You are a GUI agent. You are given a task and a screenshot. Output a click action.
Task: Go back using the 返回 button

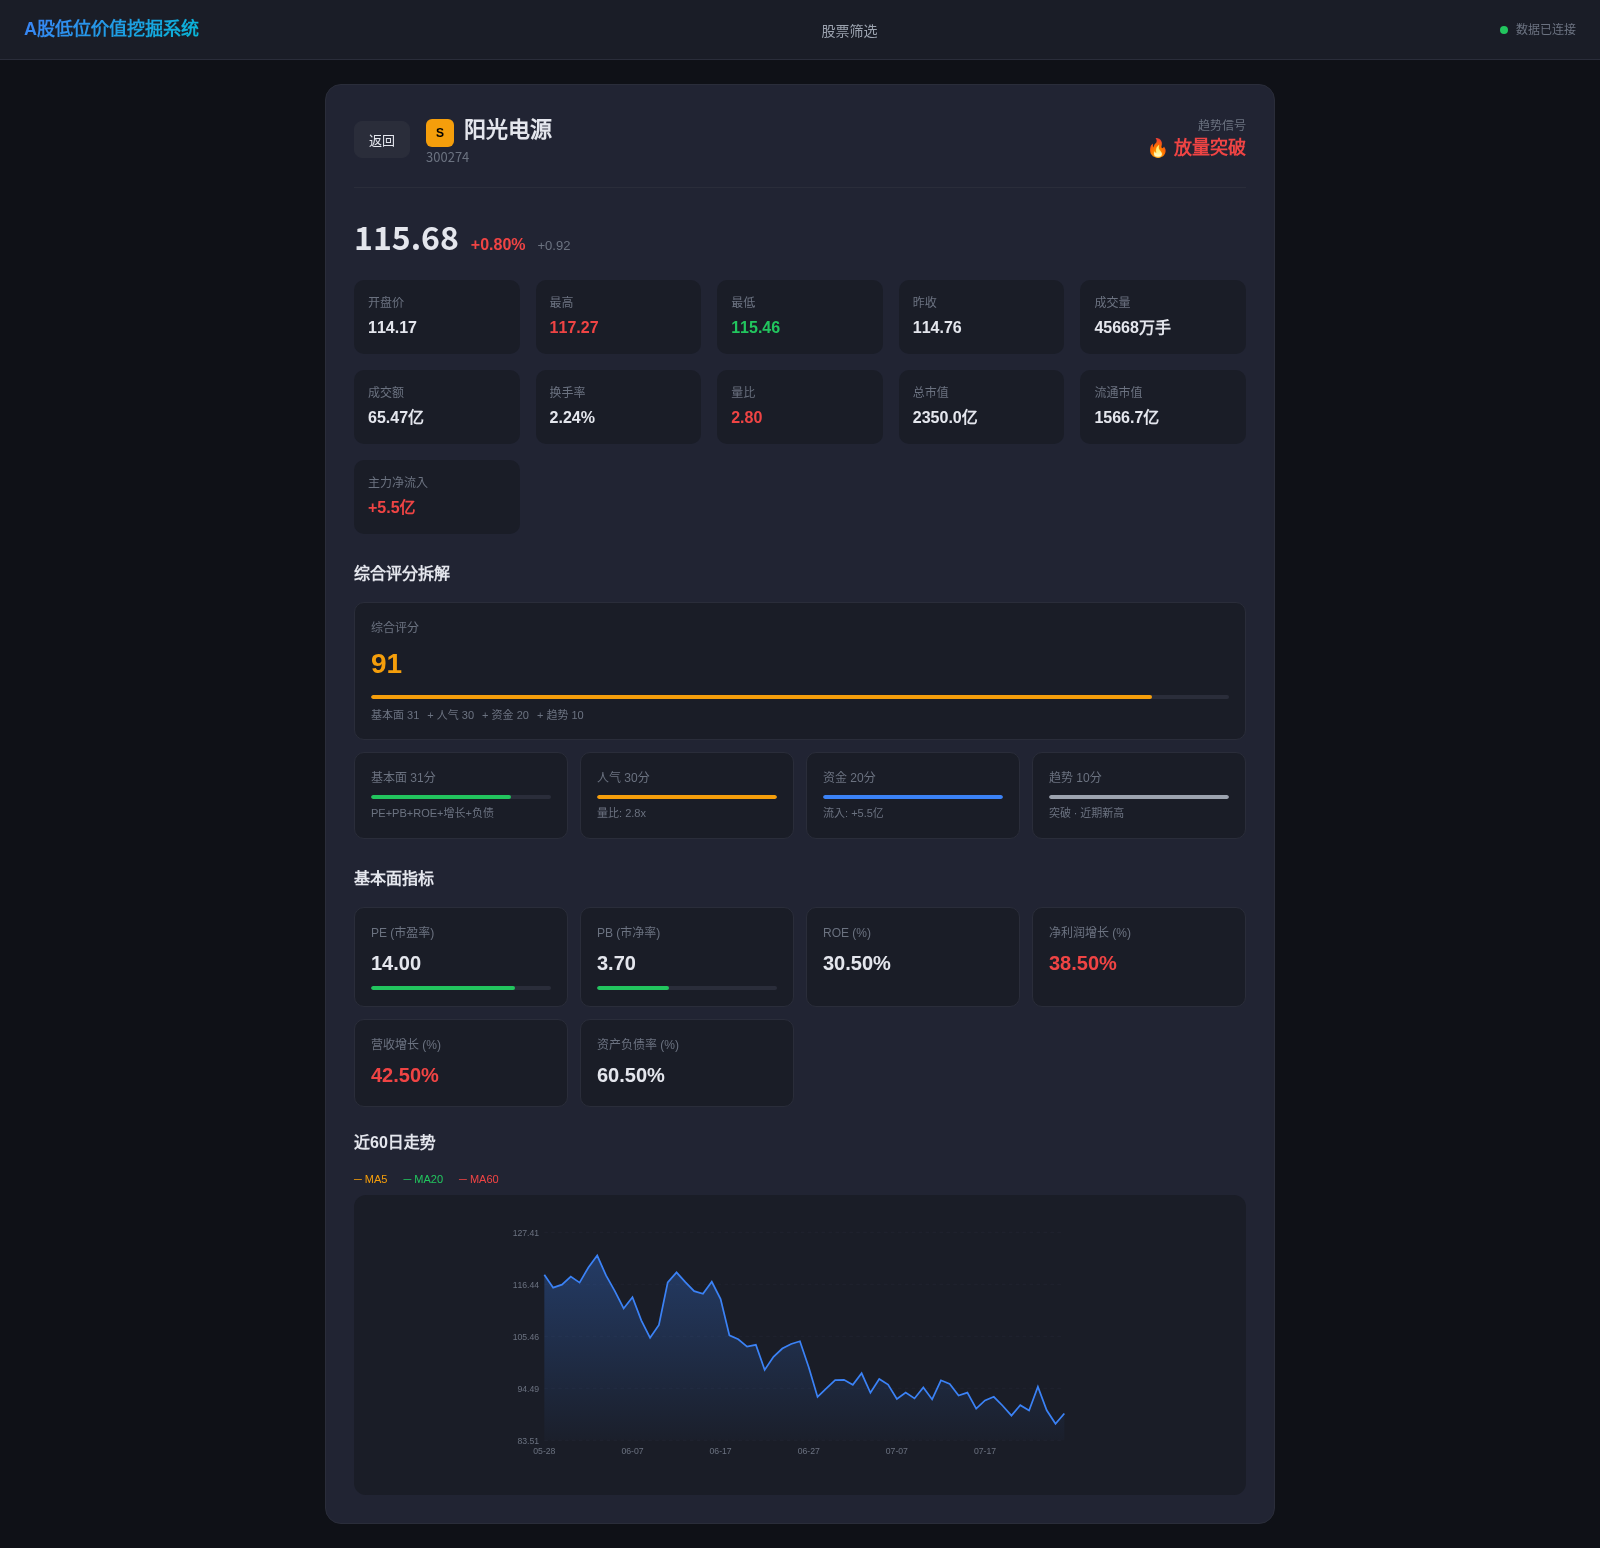click(x=382, y=140)
